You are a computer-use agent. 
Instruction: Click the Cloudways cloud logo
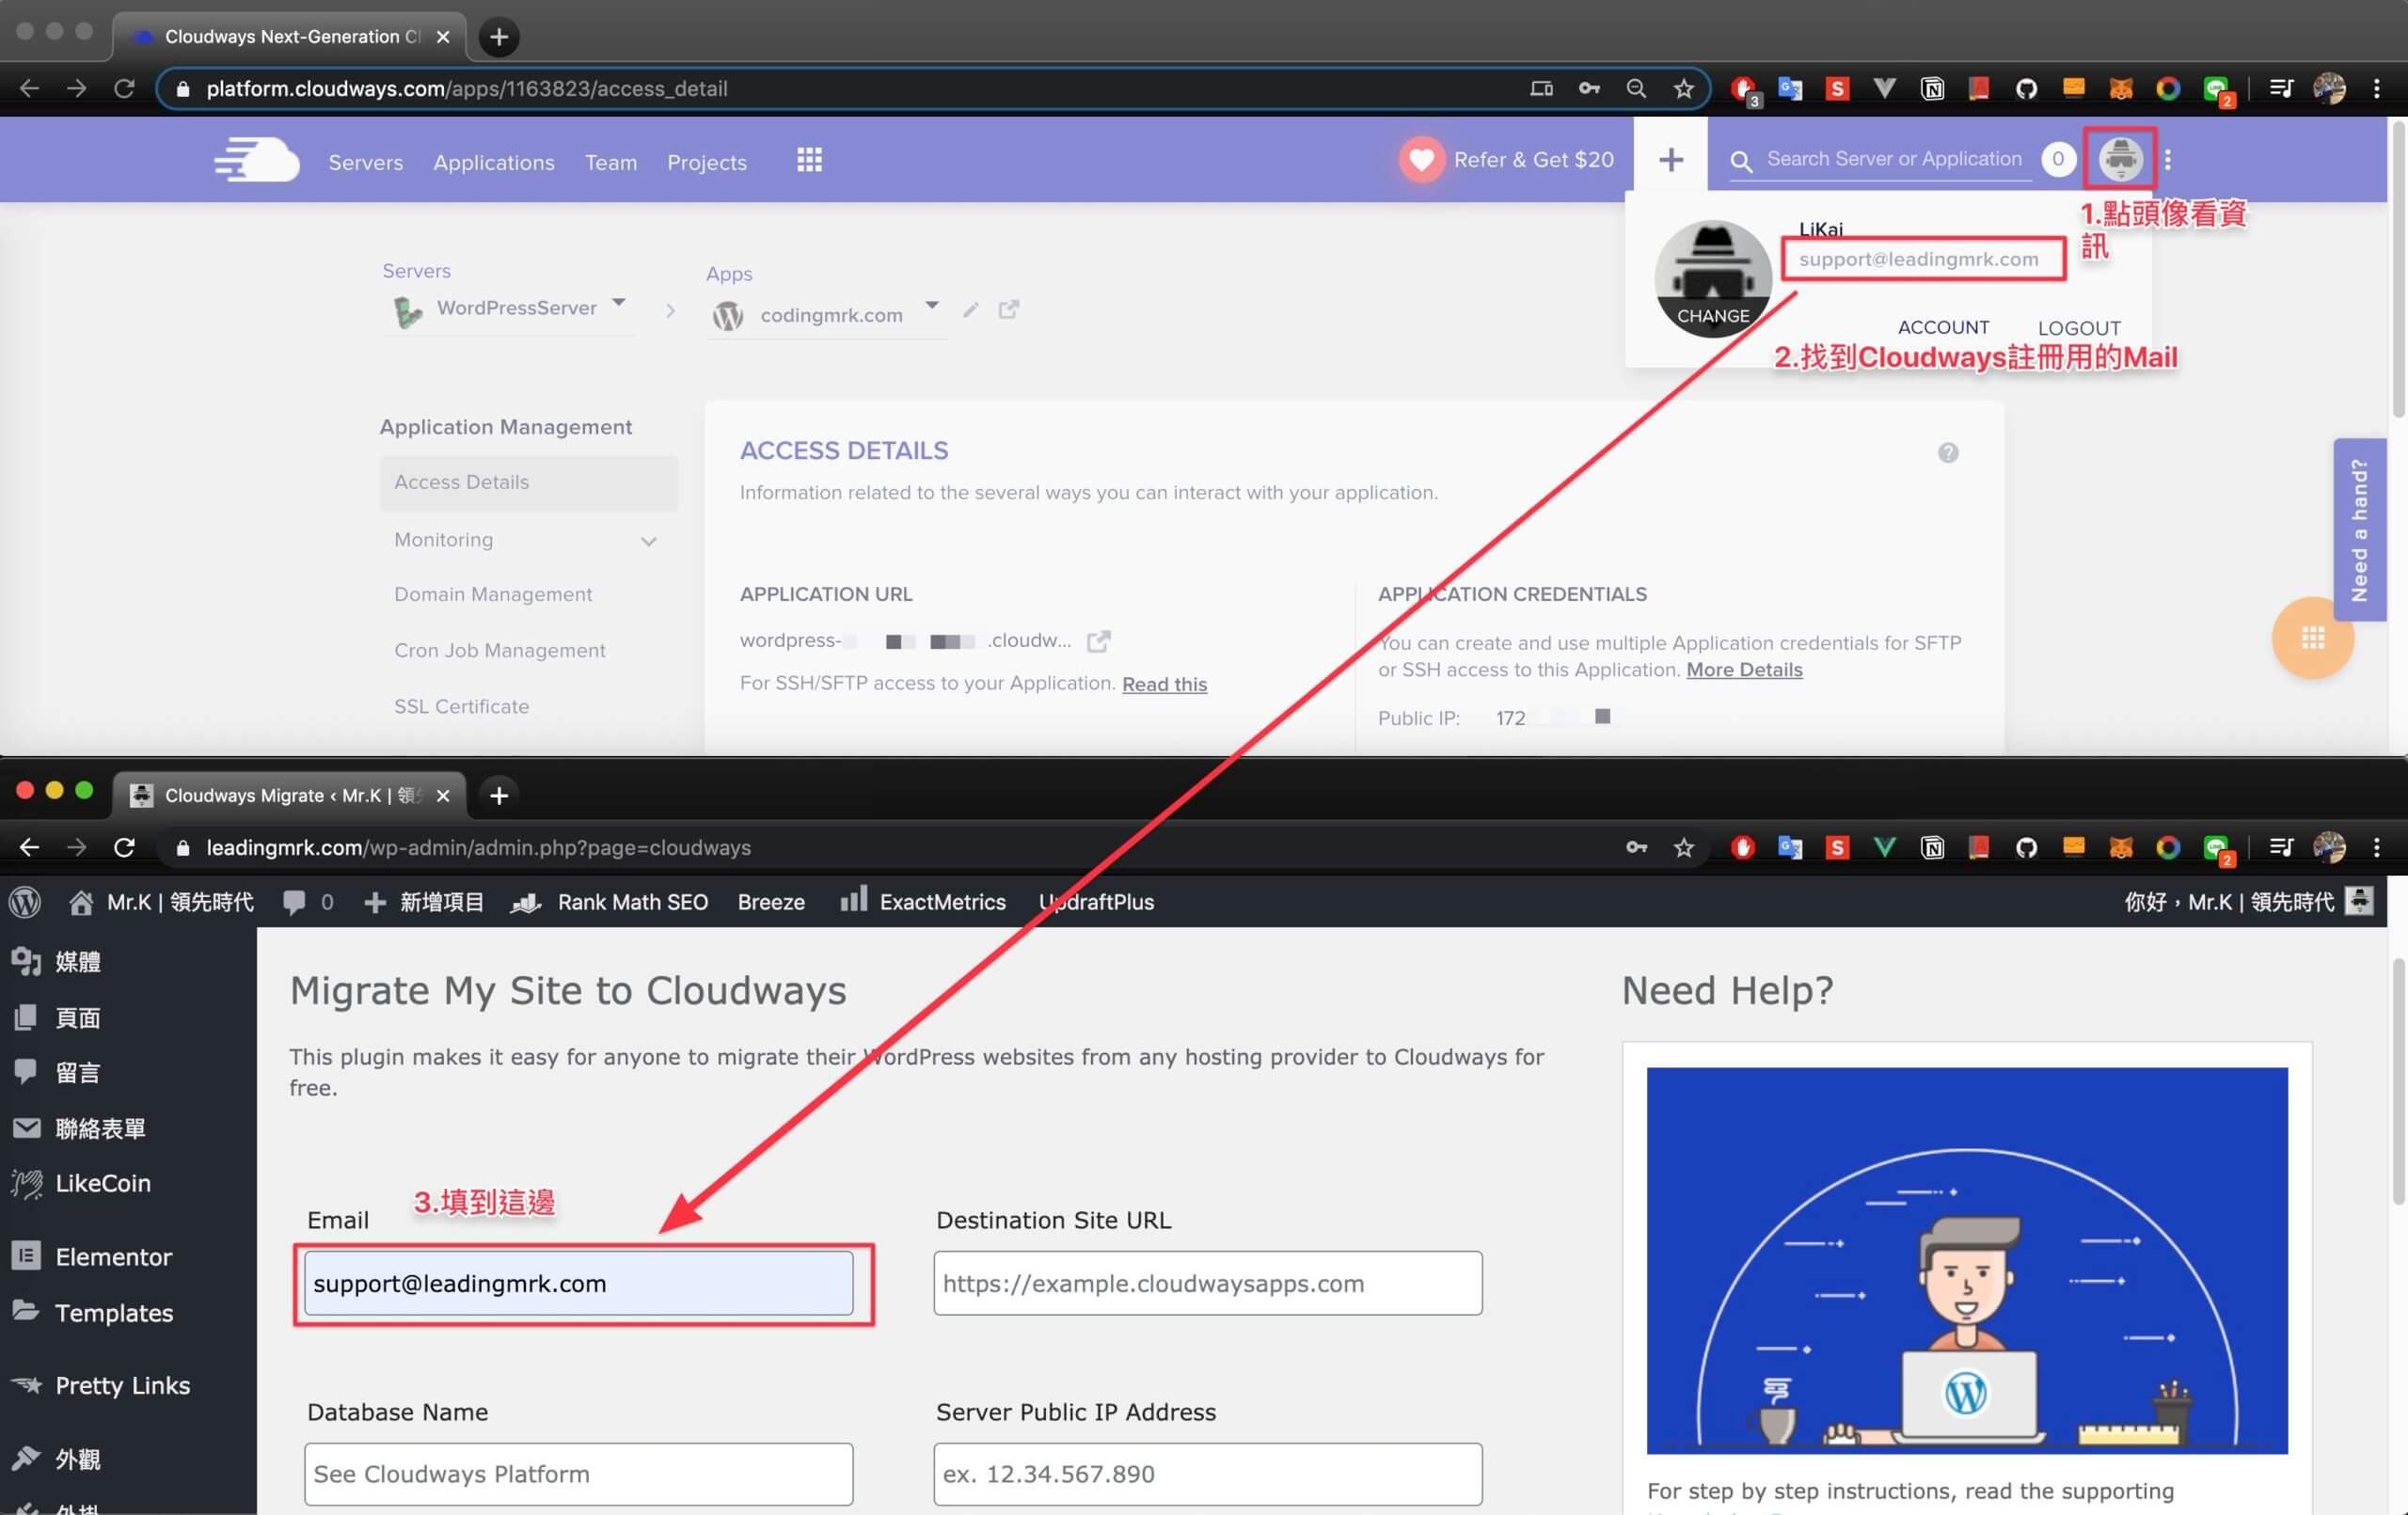(257, 160)
